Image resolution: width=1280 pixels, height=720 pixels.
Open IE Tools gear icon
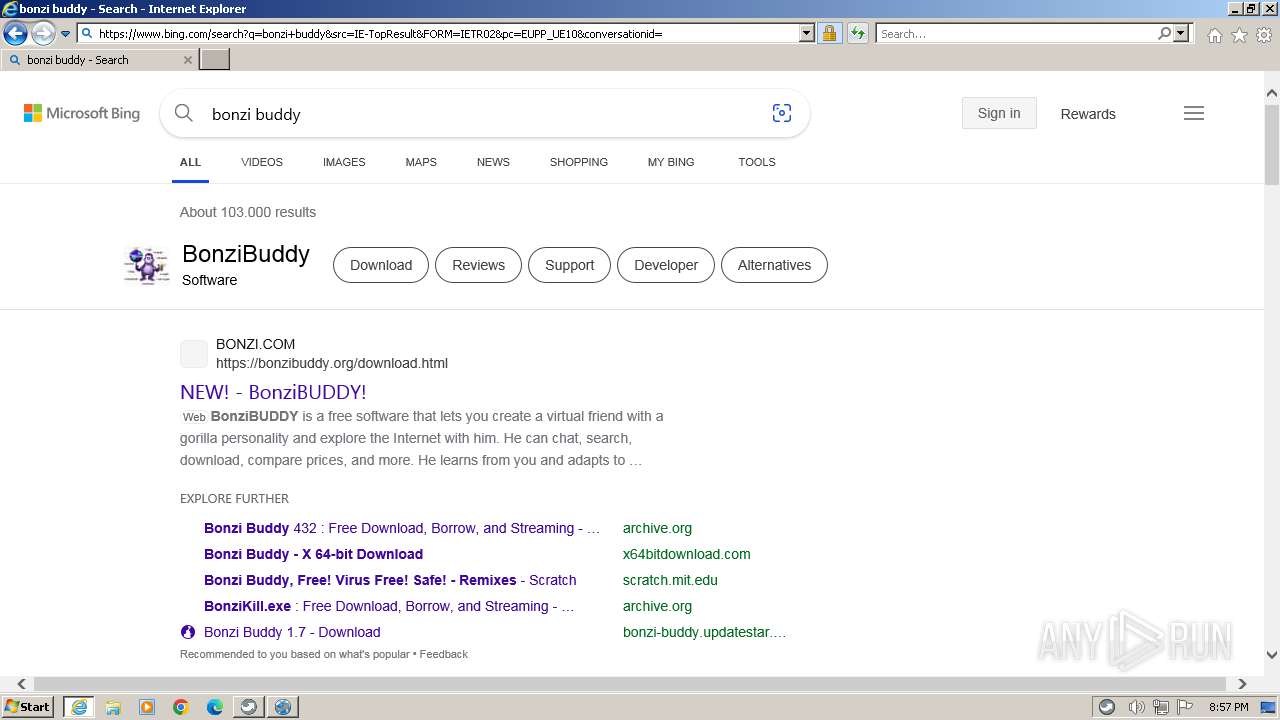click(x=1264, y=35)
